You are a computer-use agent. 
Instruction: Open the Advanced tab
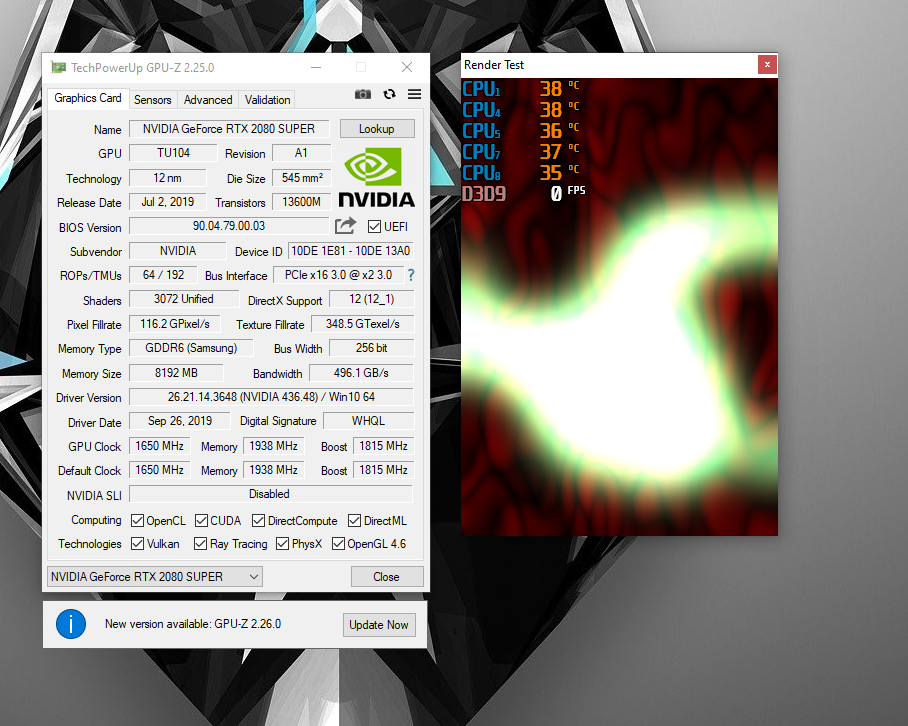tap(208, 100)
